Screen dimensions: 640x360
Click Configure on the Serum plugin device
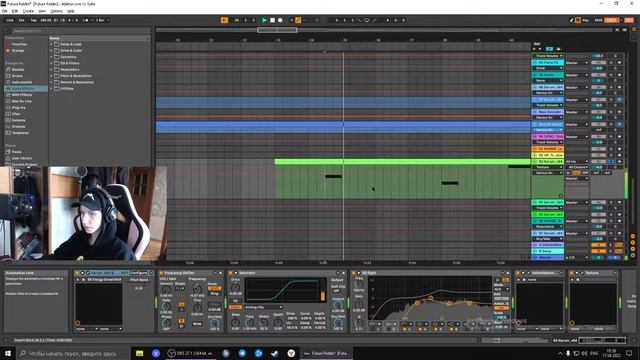[x=139, y=273]
